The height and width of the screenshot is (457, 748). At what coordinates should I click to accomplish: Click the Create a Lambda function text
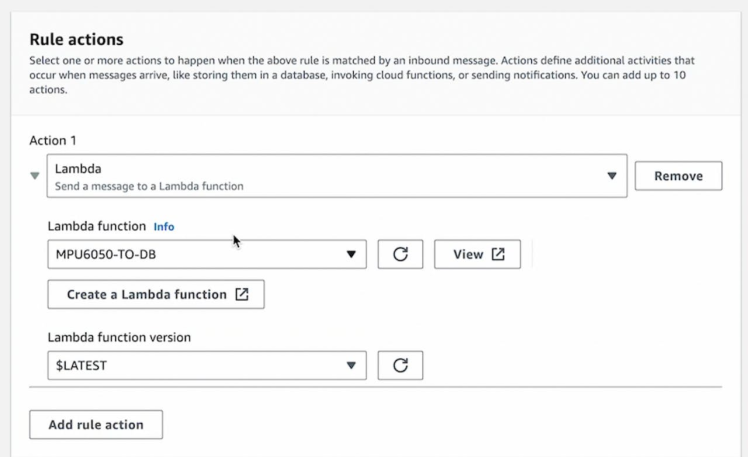[146, 295]
